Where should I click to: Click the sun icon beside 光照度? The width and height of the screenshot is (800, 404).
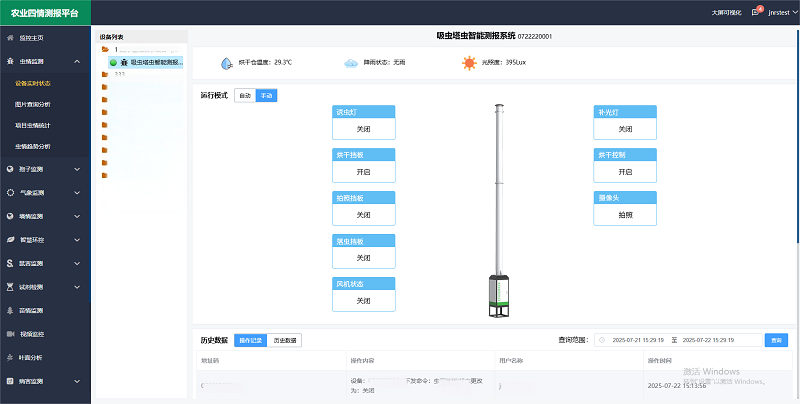click(x=468, y=62)
